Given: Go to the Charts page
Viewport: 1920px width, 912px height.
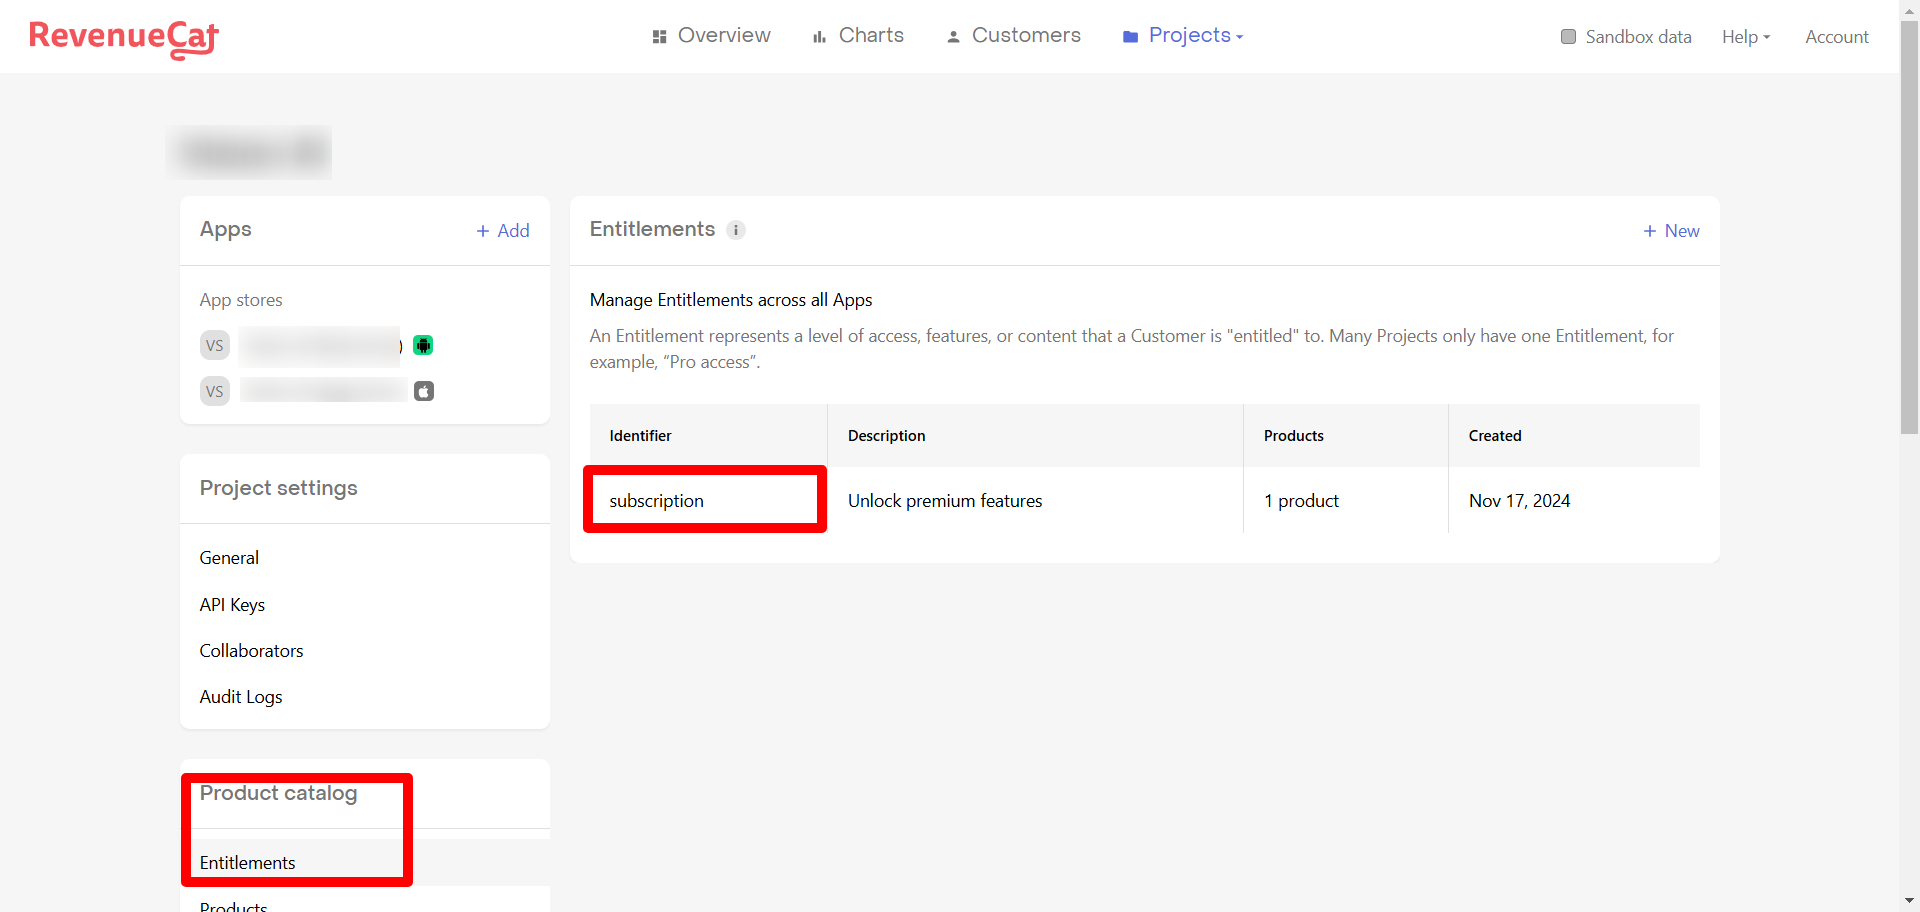Looking at the screenshot, I should pos(858,36).
